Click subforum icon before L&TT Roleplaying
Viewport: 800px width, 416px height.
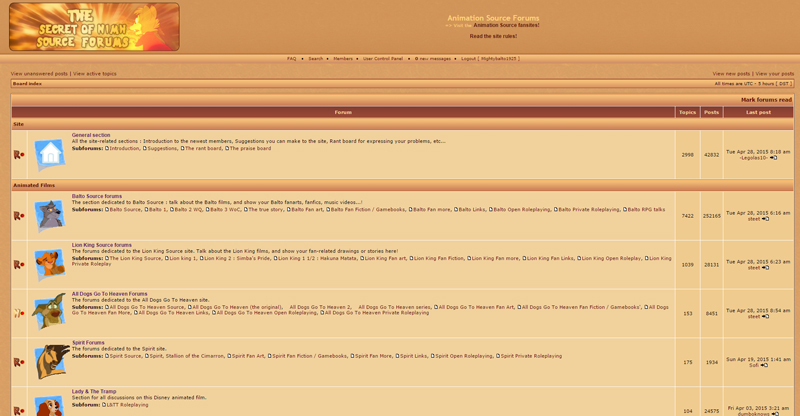(x=104, y=405)
